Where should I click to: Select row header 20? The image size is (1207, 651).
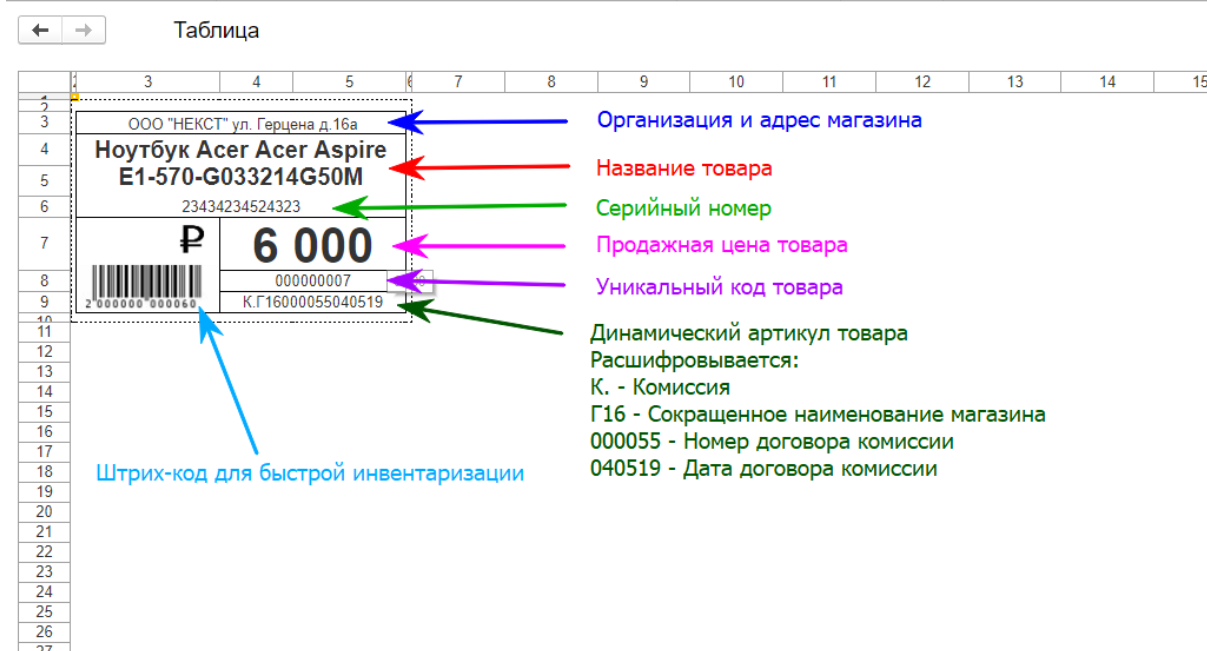45,511
